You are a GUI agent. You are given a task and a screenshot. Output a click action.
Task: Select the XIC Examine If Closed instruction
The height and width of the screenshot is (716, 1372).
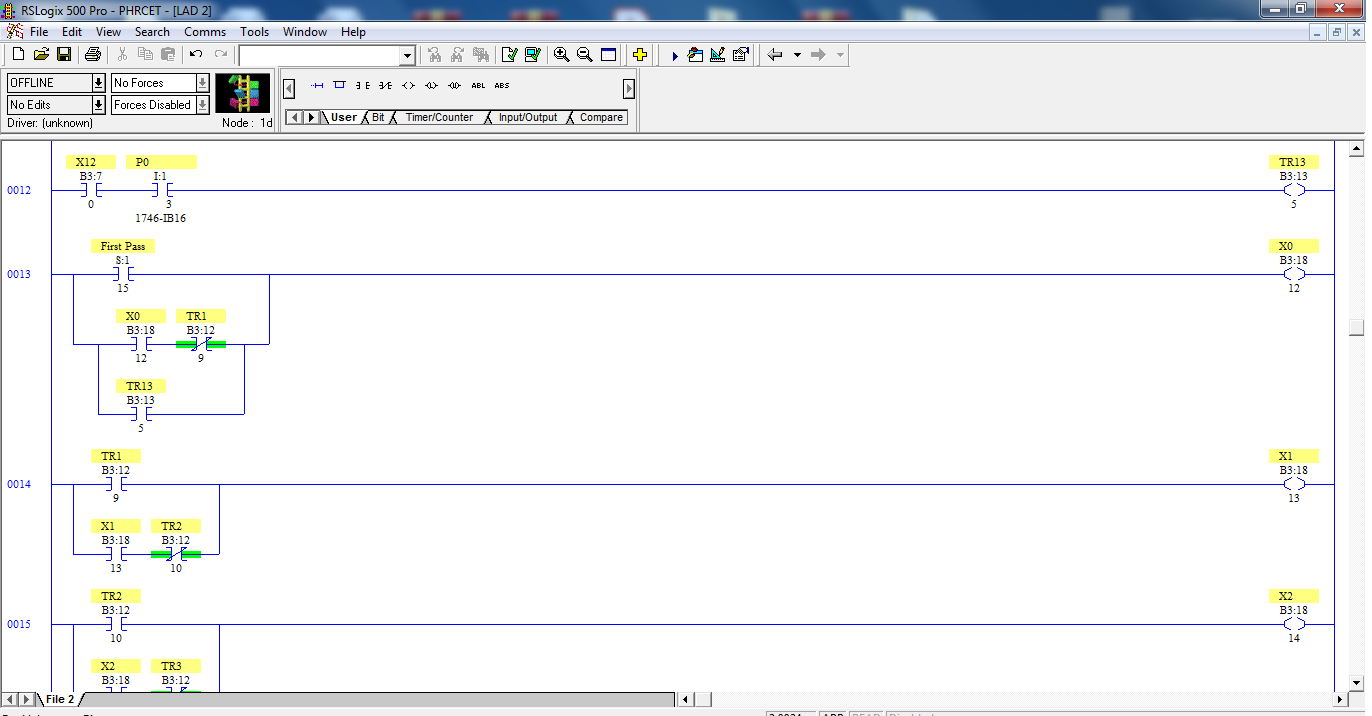361,85
